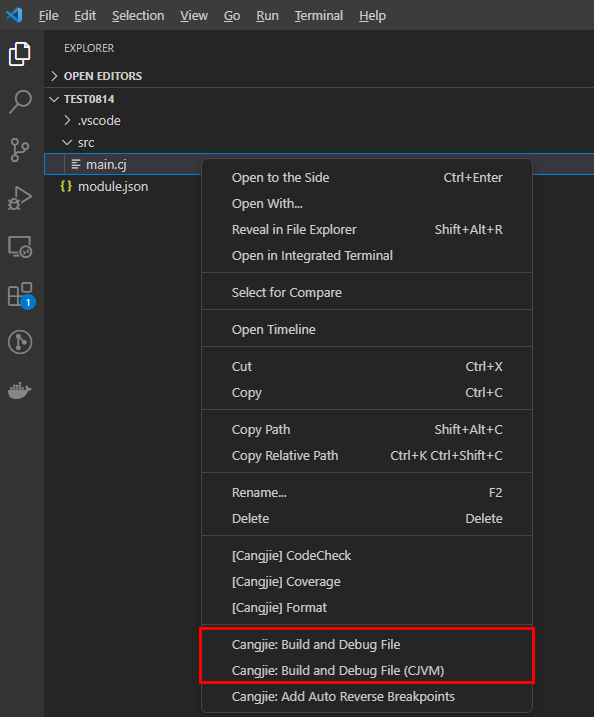Screen dimensions: 594x717
Task: Open the Selection menu
Action: coord(138,16)
